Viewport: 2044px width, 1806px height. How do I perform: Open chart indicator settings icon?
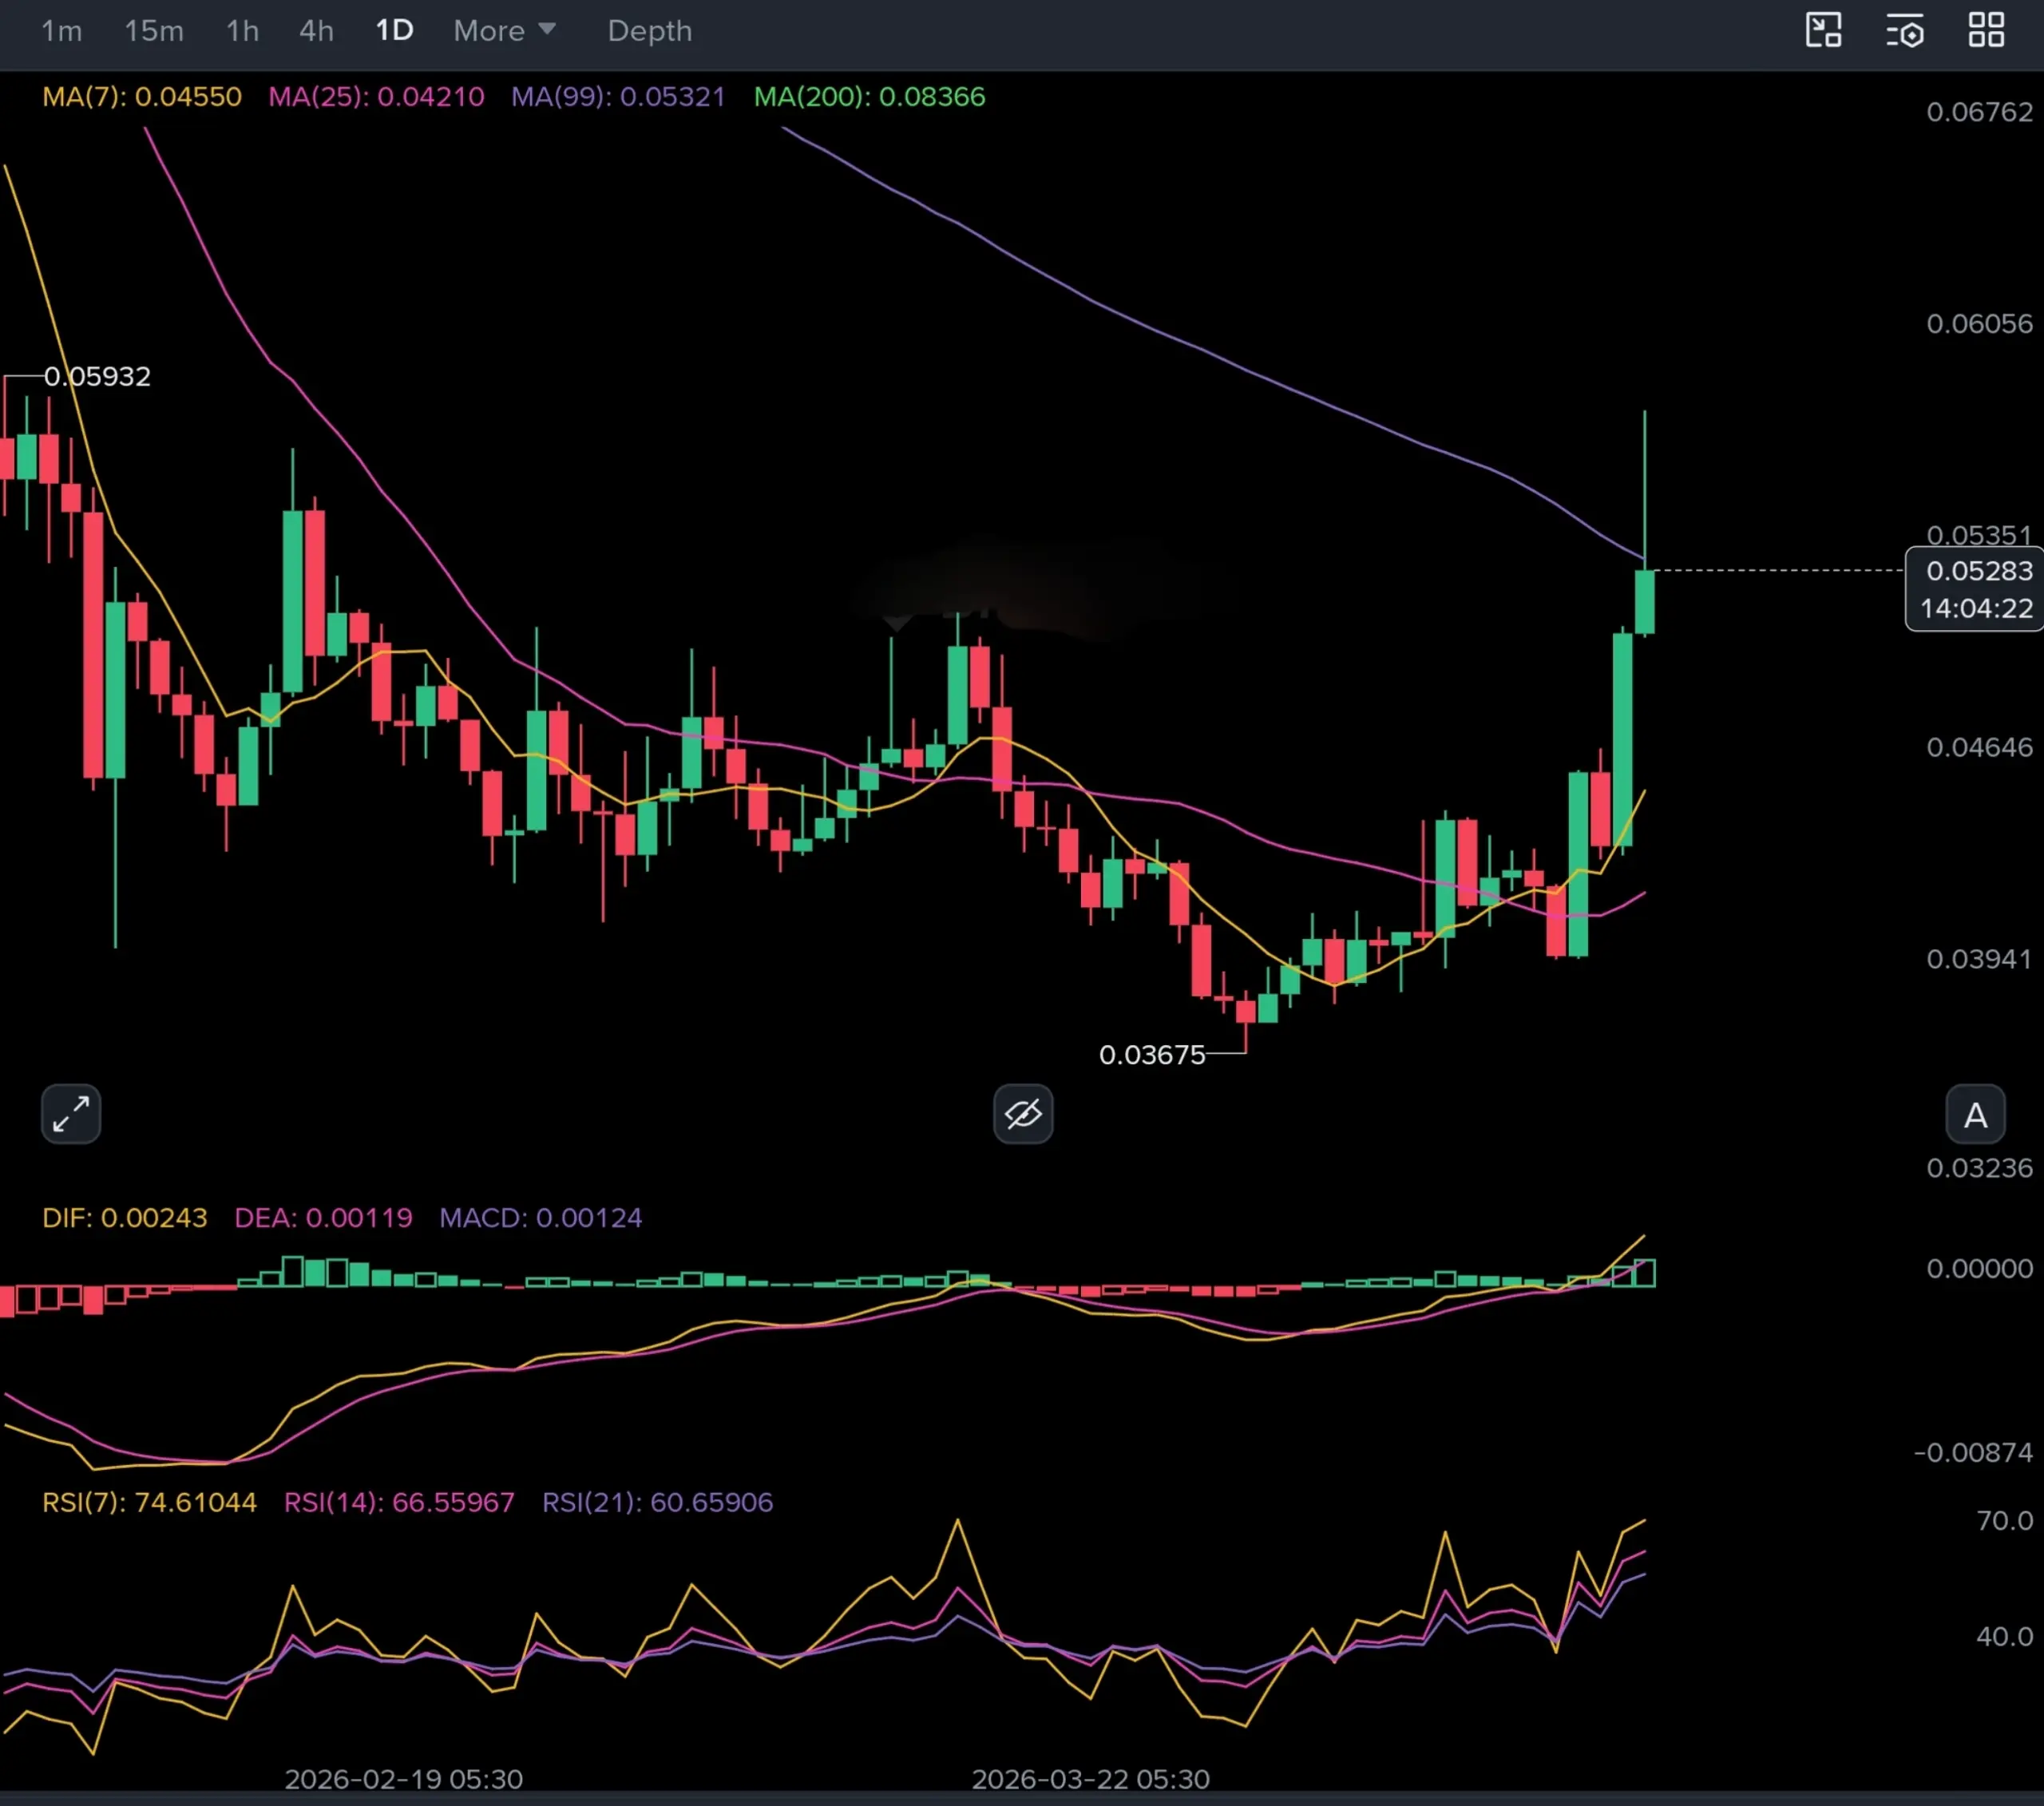coord(1904,30)
